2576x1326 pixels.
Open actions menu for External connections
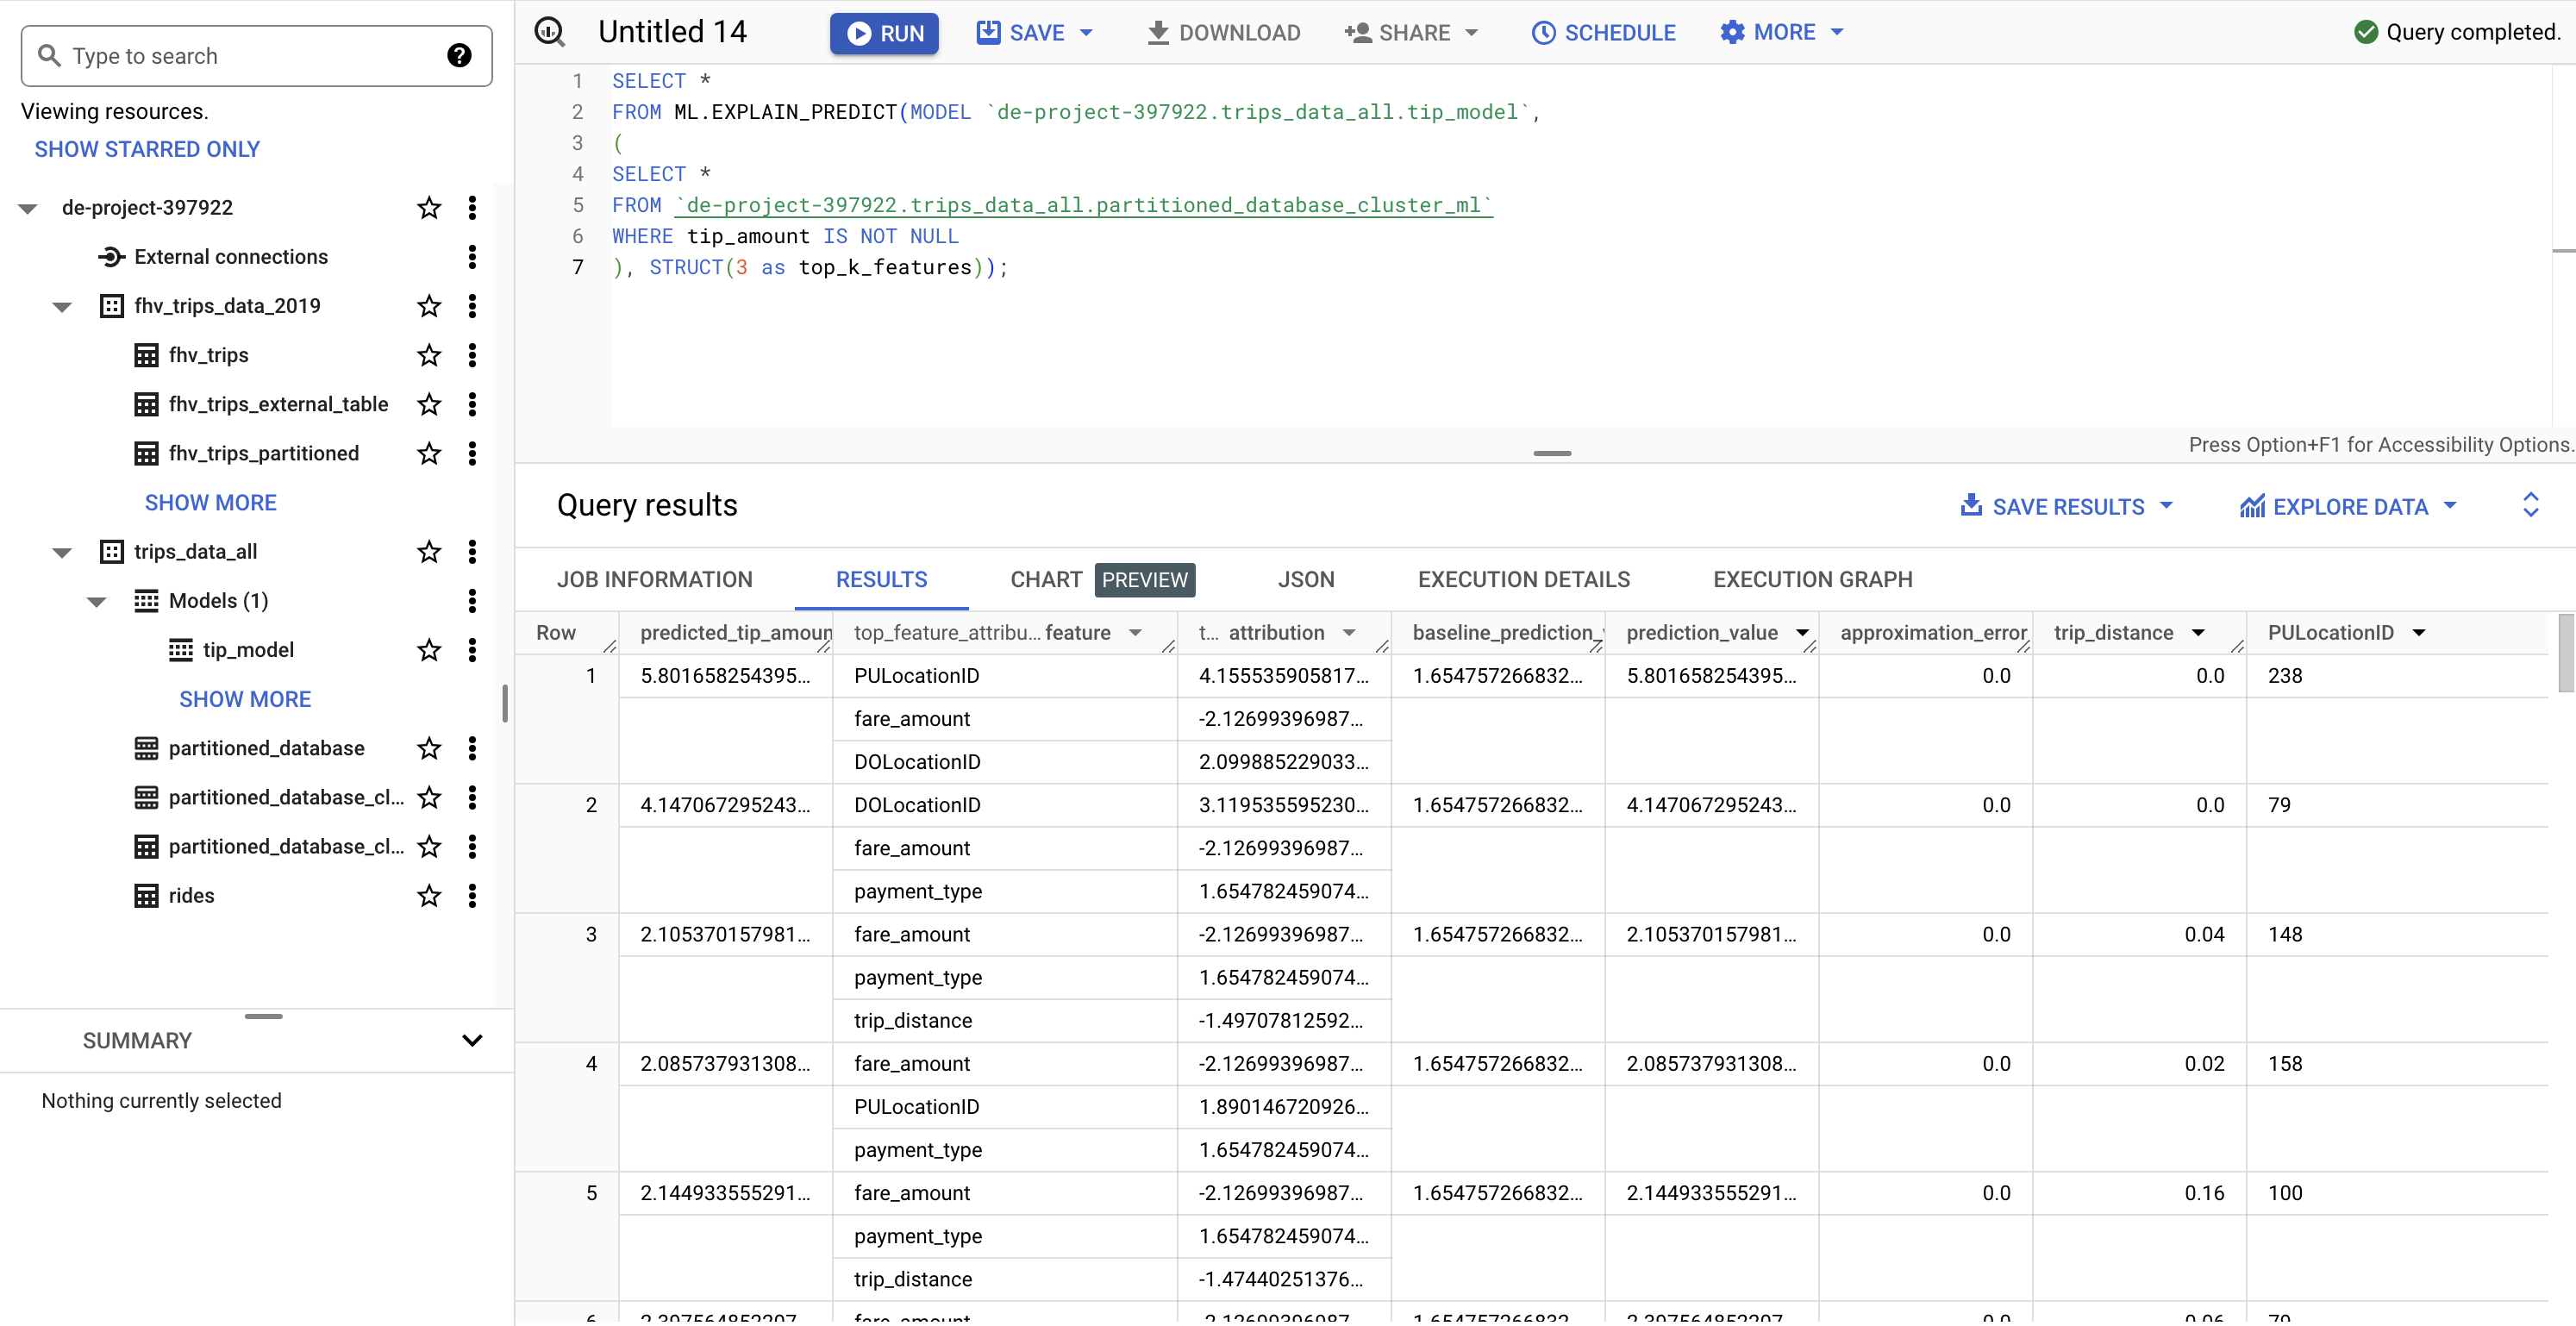pos(472,257)
